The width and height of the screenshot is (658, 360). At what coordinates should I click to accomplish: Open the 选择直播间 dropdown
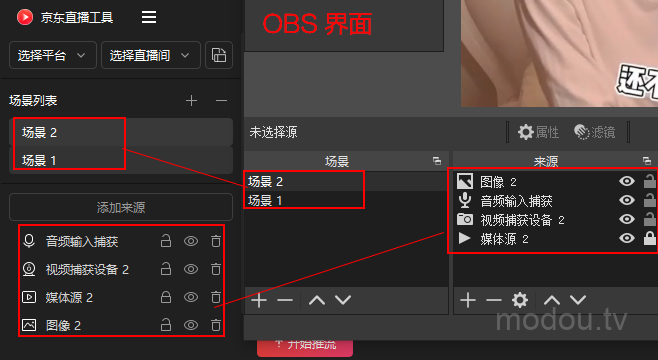(x=151, y=55)
